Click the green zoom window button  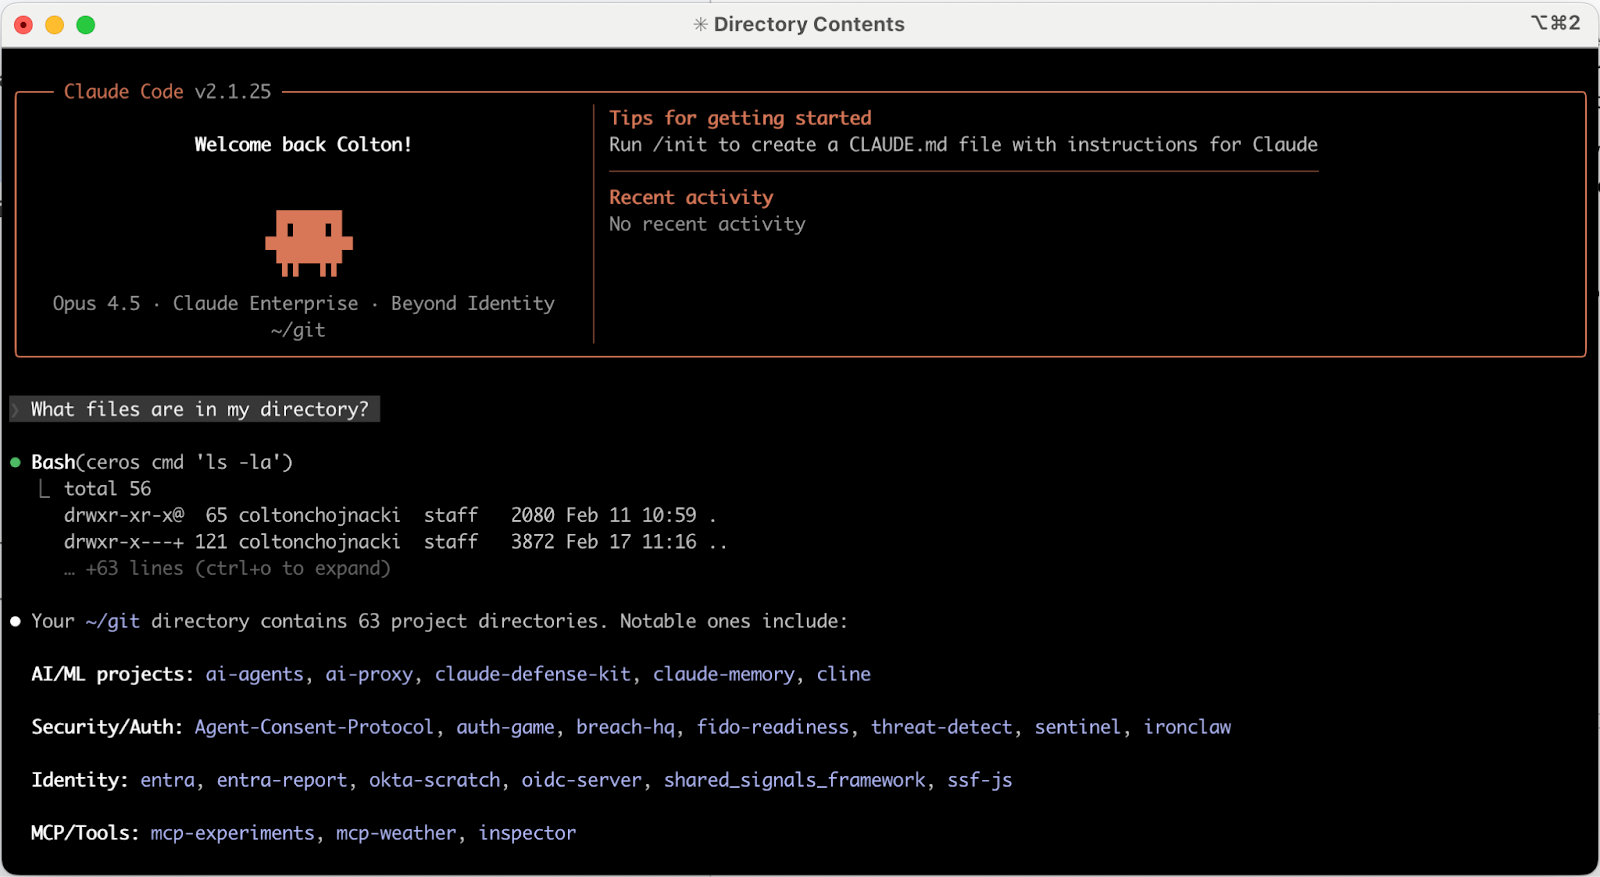[x=86, y=24]
